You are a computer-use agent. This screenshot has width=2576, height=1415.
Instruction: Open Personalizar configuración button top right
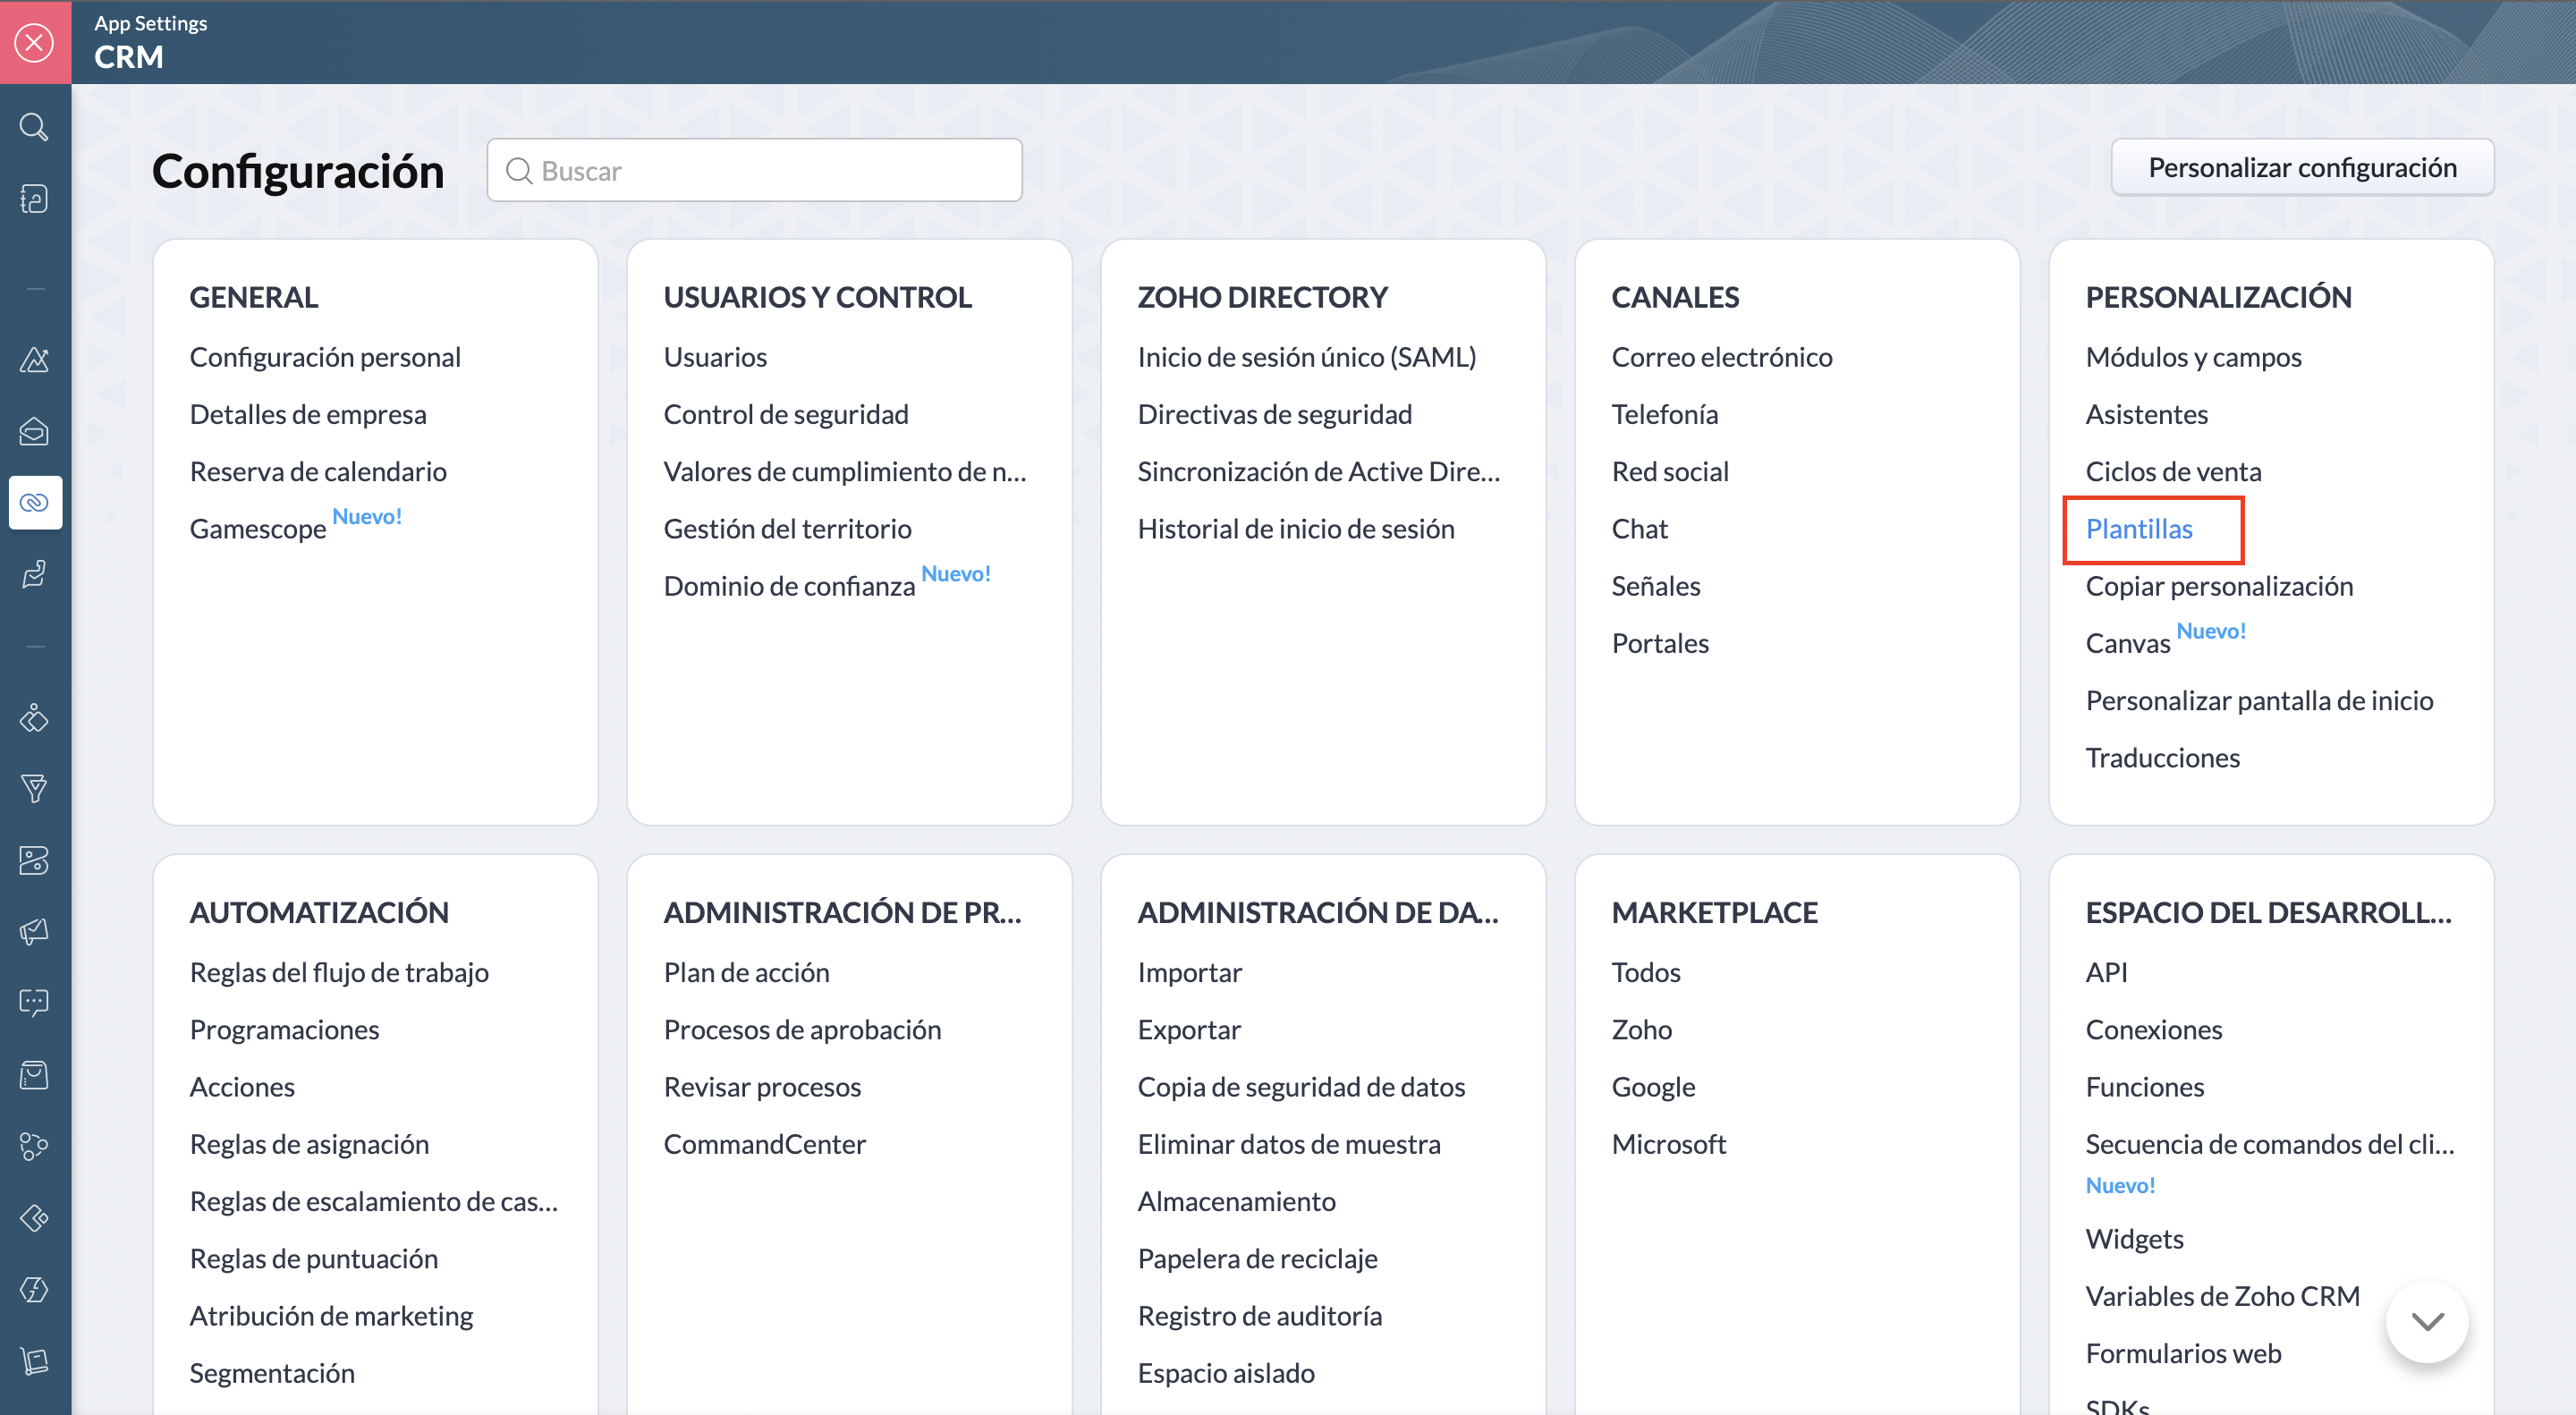click(2302, 167)
